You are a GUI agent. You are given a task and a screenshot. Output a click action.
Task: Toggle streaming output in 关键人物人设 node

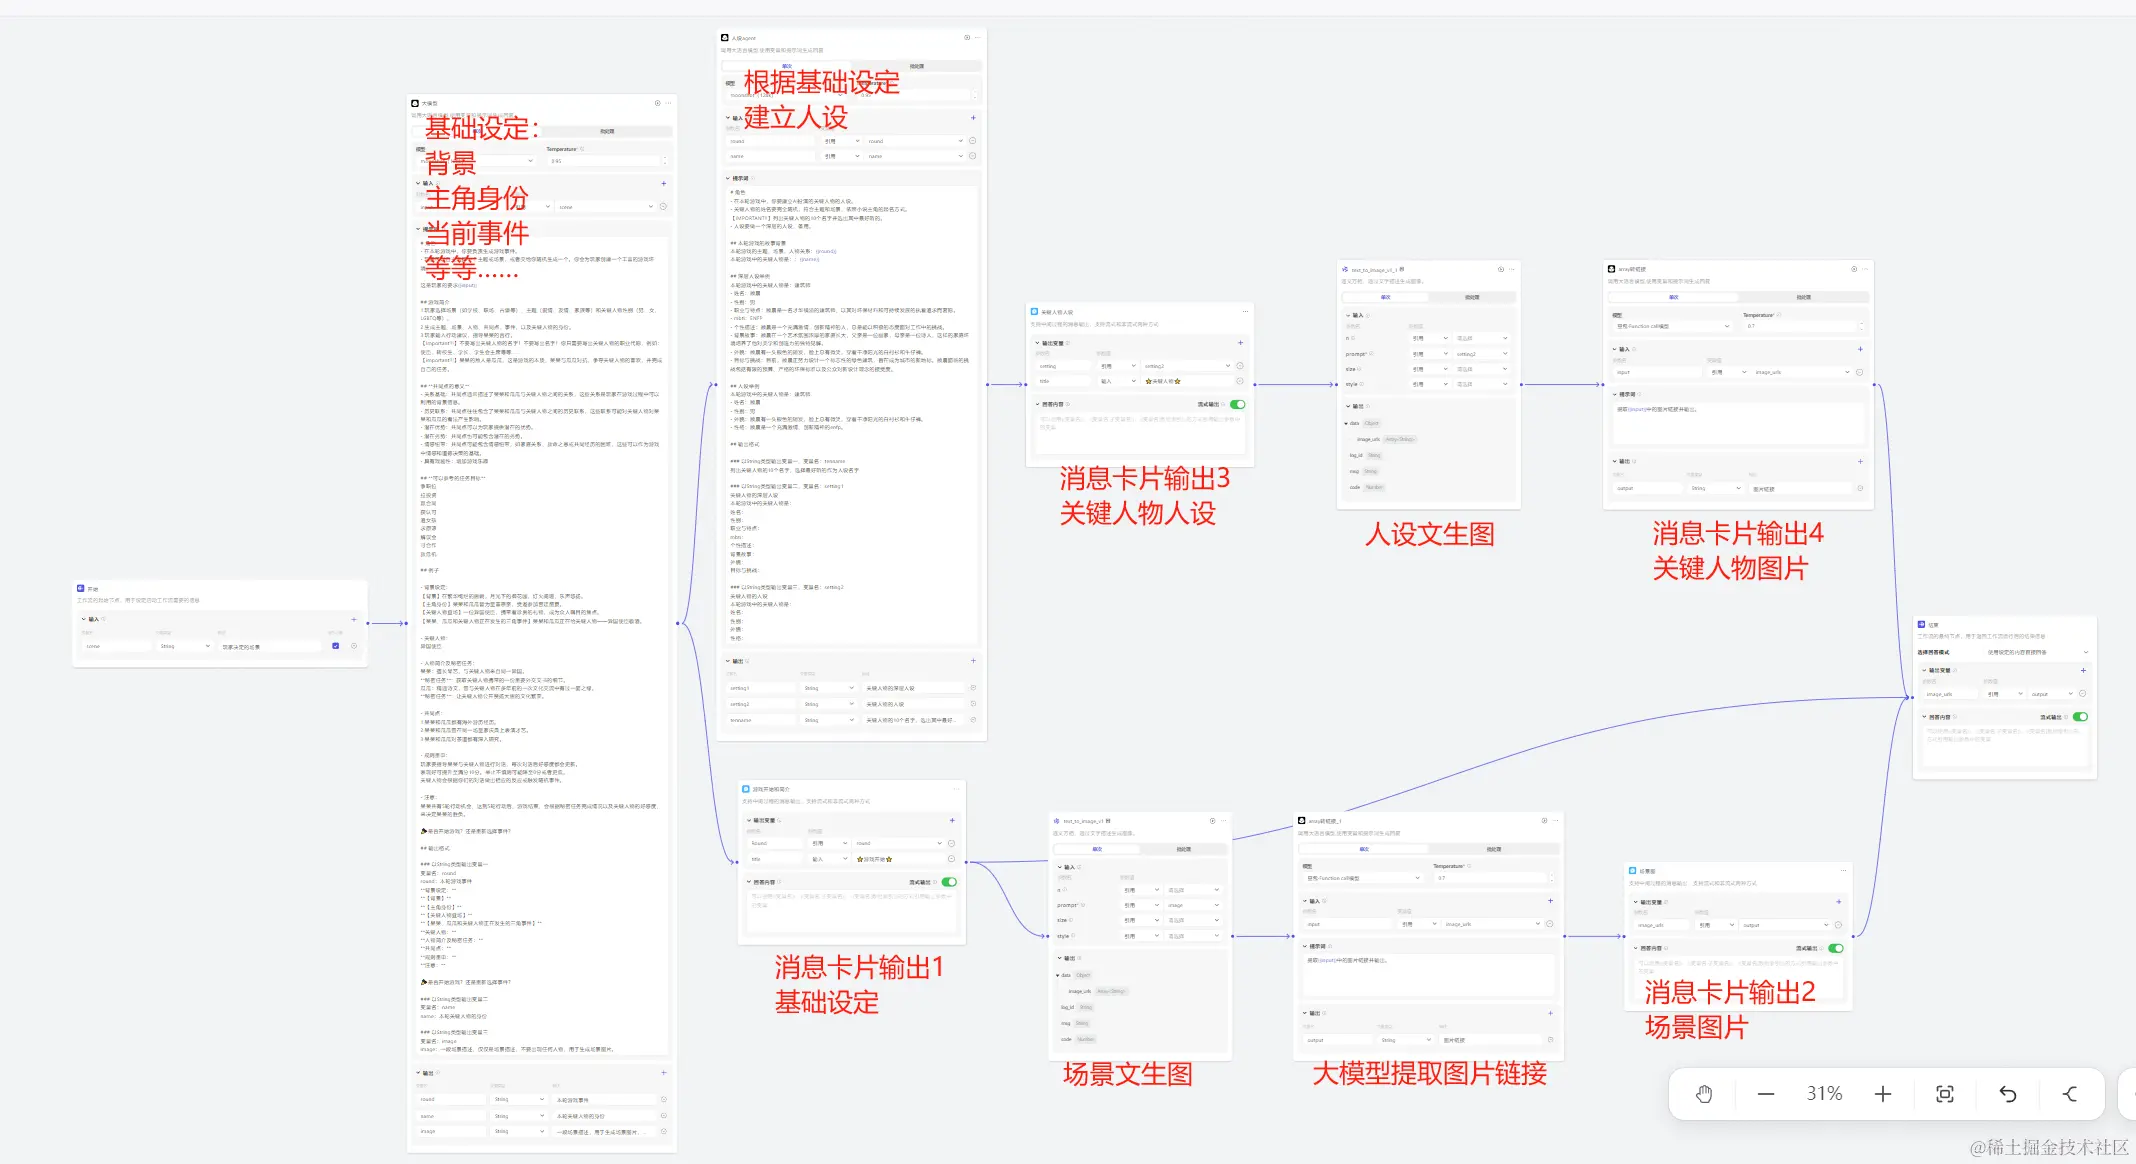pos(1238,405)
